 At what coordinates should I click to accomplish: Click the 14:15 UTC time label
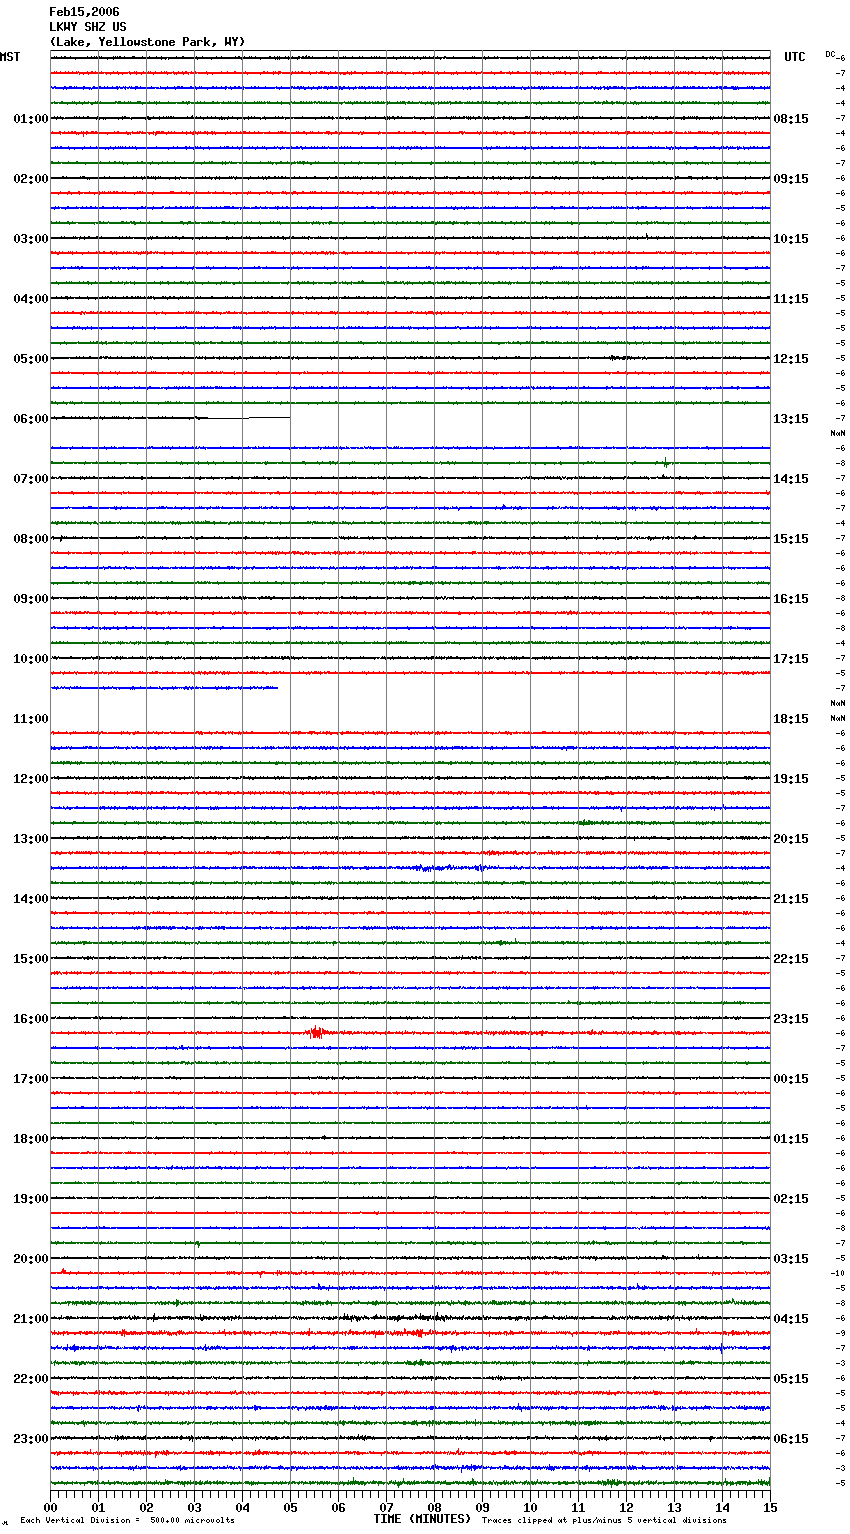[791, 479]
